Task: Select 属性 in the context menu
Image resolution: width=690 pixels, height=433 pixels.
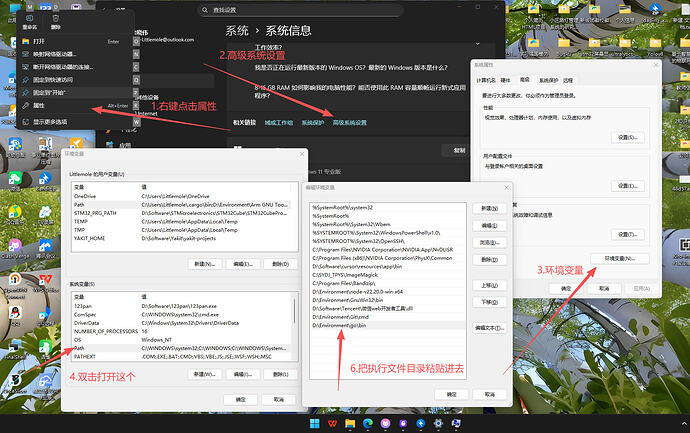Action: coord(40,104)
